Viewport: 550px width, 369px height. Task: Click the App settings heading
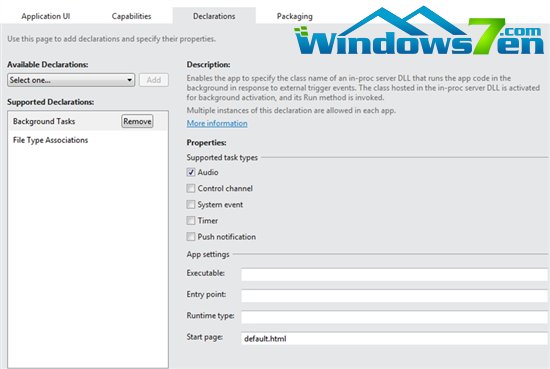[208, 254]
